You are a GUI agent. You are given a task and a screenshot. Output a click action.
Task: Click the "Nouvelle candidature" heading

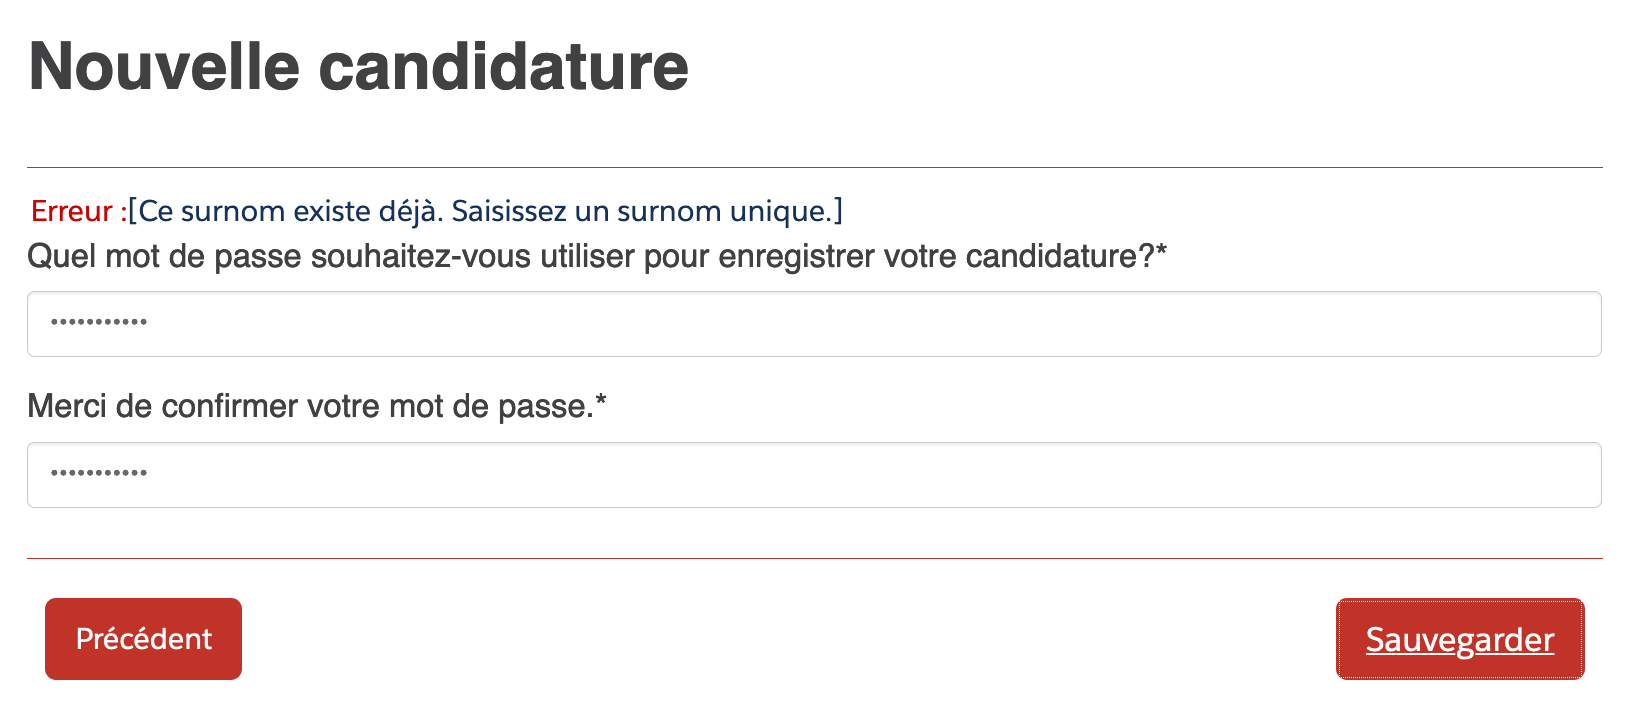click(358, 67)
